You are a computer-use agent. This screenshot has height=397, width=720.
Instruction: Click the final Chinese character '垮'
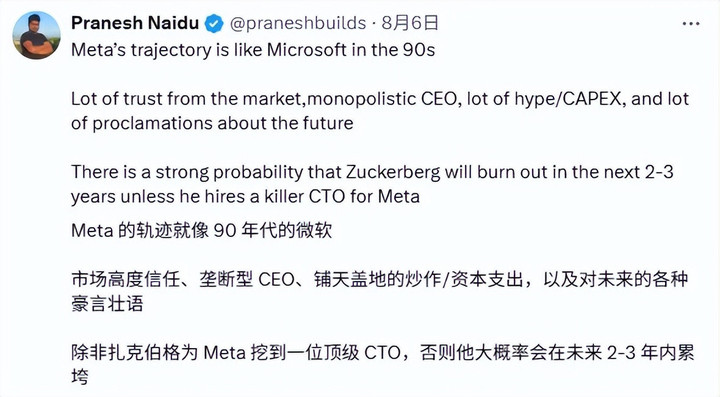(80, 377)
